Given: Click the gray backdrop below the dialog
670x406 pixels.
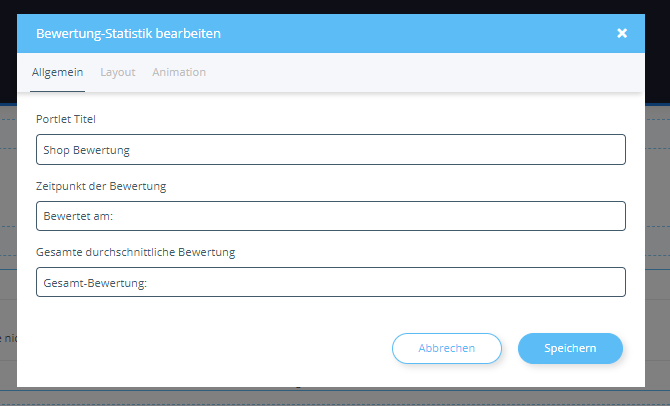Looking at the screenshot, I should 335,397.
